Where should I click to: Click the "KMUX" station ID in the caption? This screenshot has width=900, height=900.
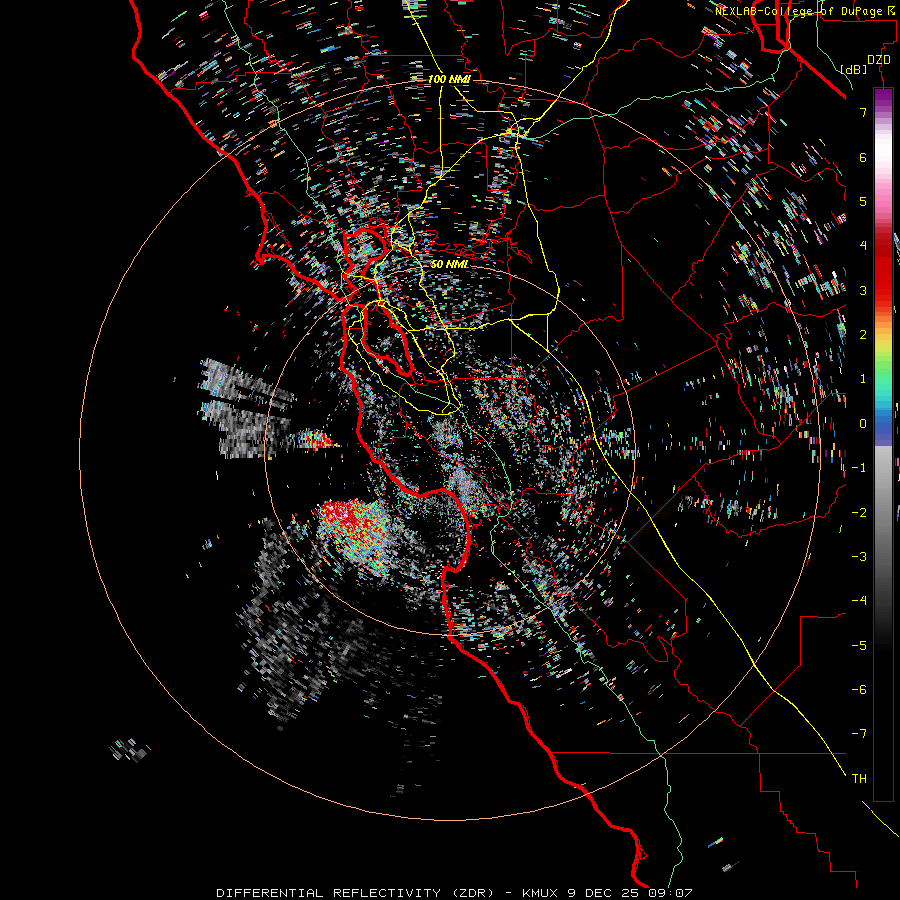click(540, 893)
